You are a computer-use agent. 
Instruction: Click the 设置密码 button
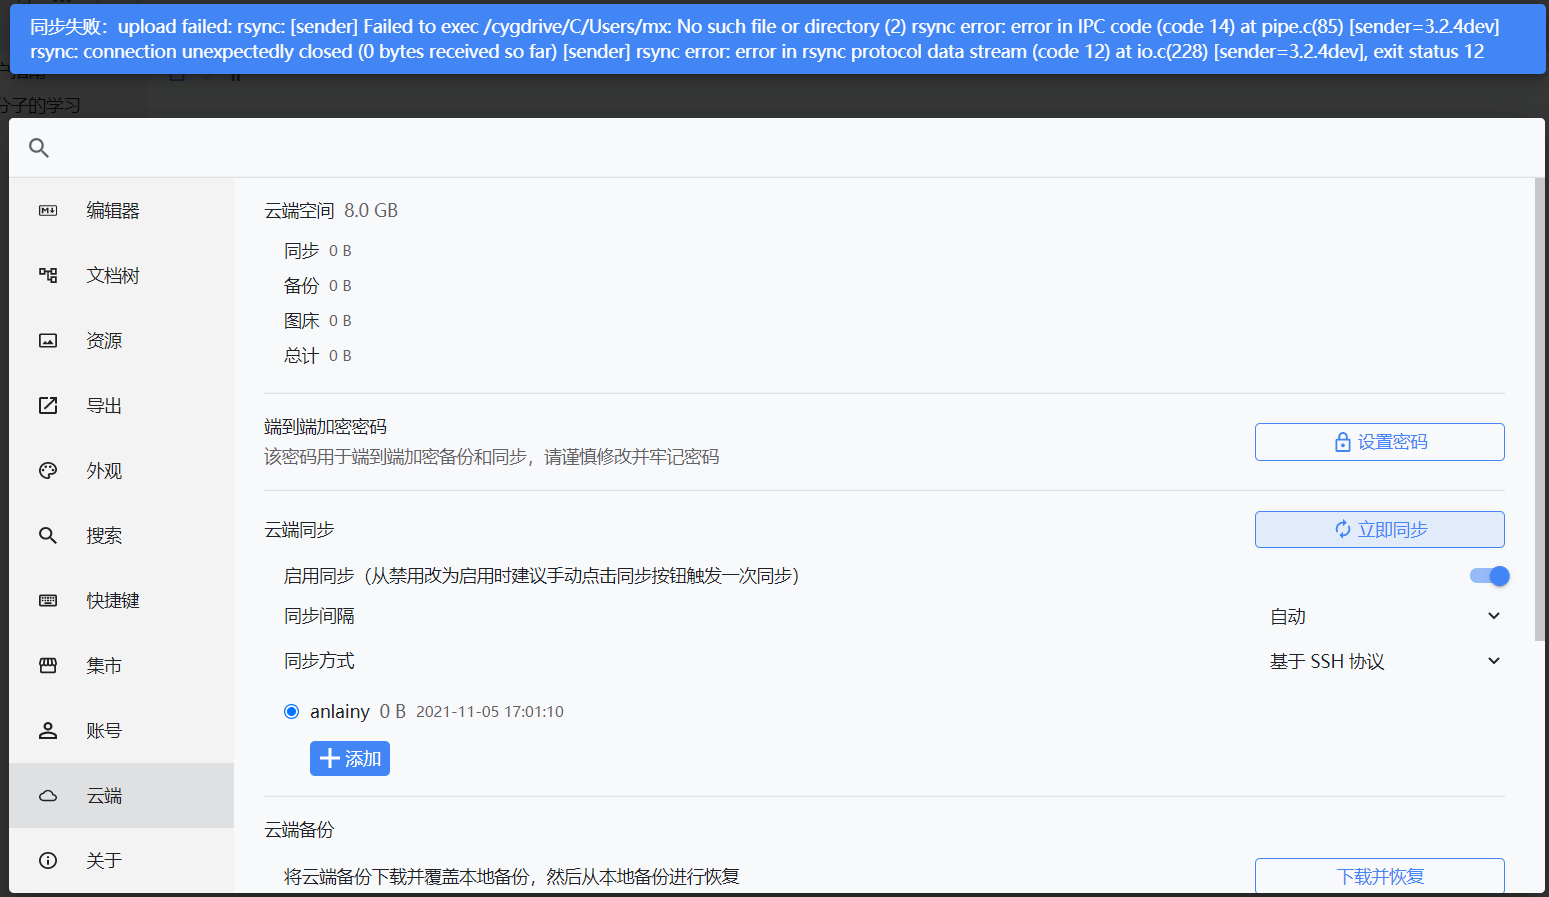[x=1379, y=442]
